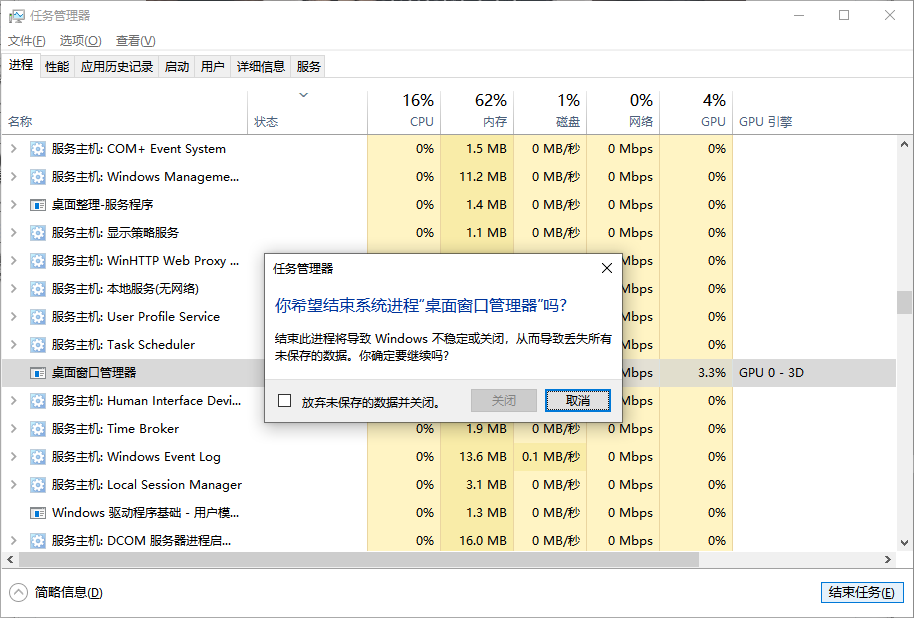Viewport: 914px width, 618px height.
Task: Click the 0.1 MB/秒 disk value
Action: click(x=551, y=457)
